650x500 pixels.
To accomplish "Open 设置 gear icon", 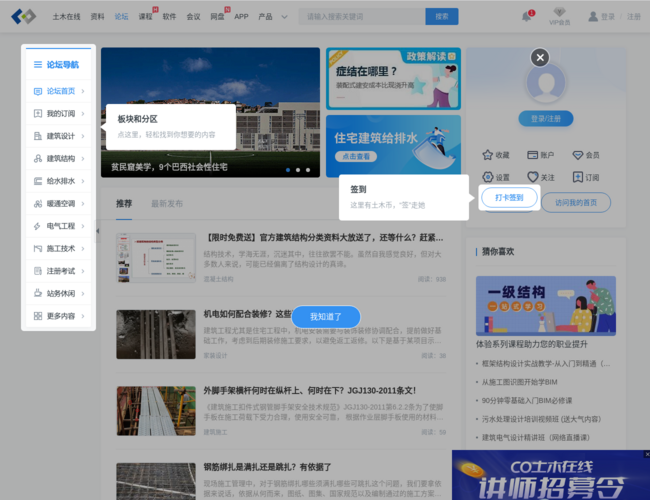I will pos(488,177).
